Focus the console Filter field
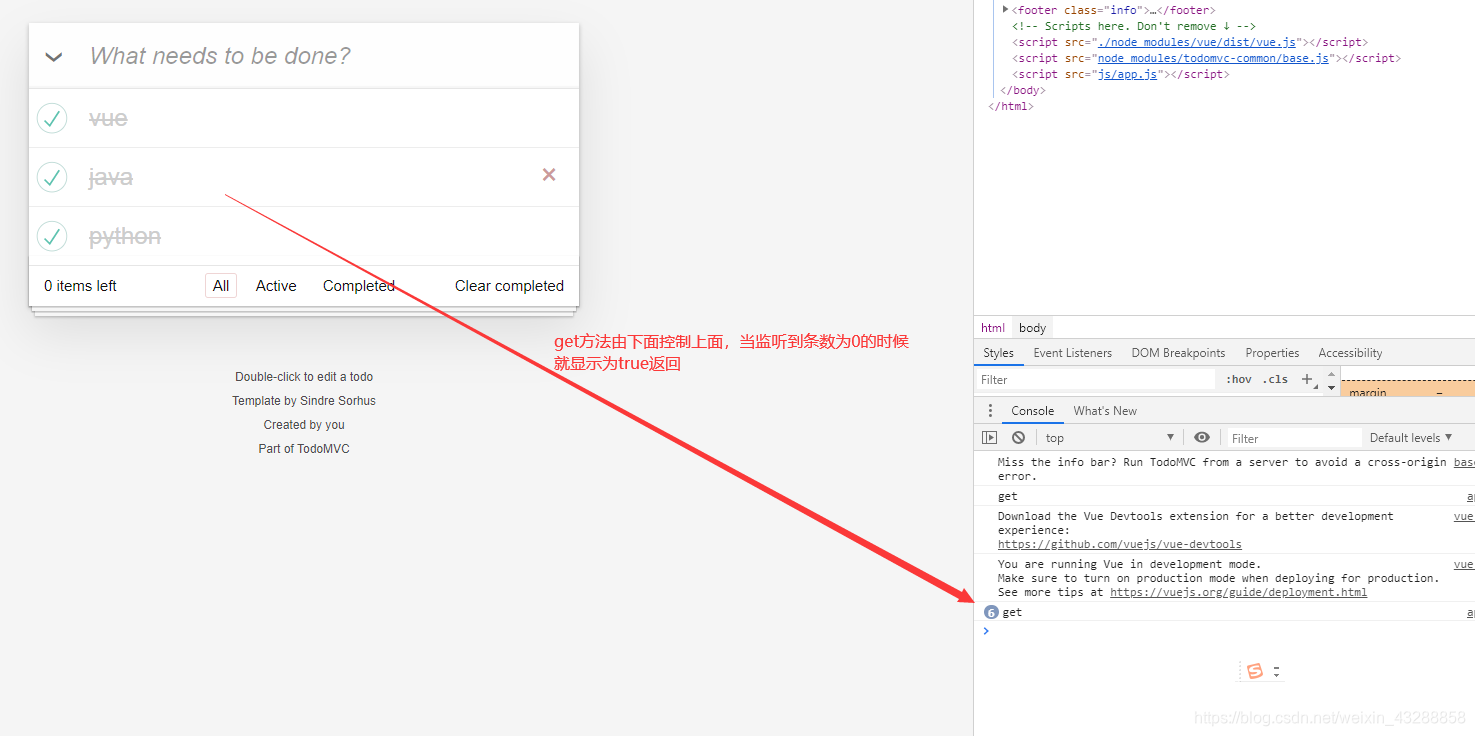This screenshot has width=1475, height=736. tap(1294, 438)
